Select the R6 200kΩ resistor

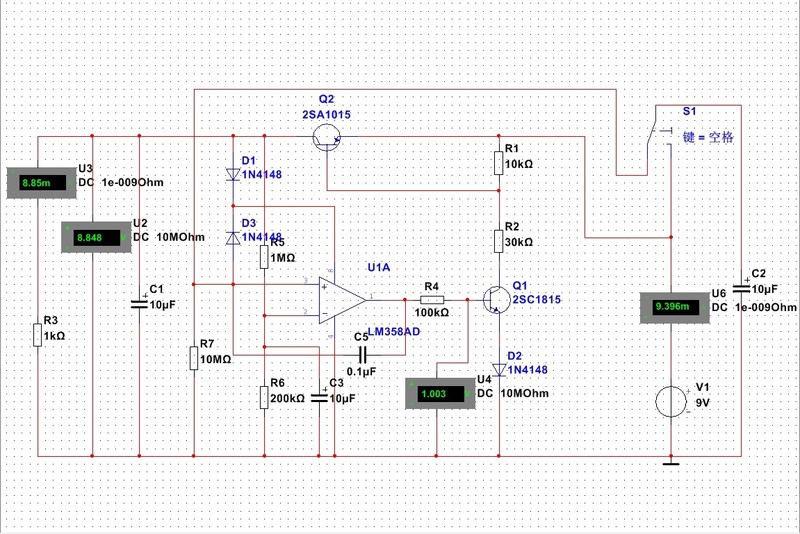(263, 397)
